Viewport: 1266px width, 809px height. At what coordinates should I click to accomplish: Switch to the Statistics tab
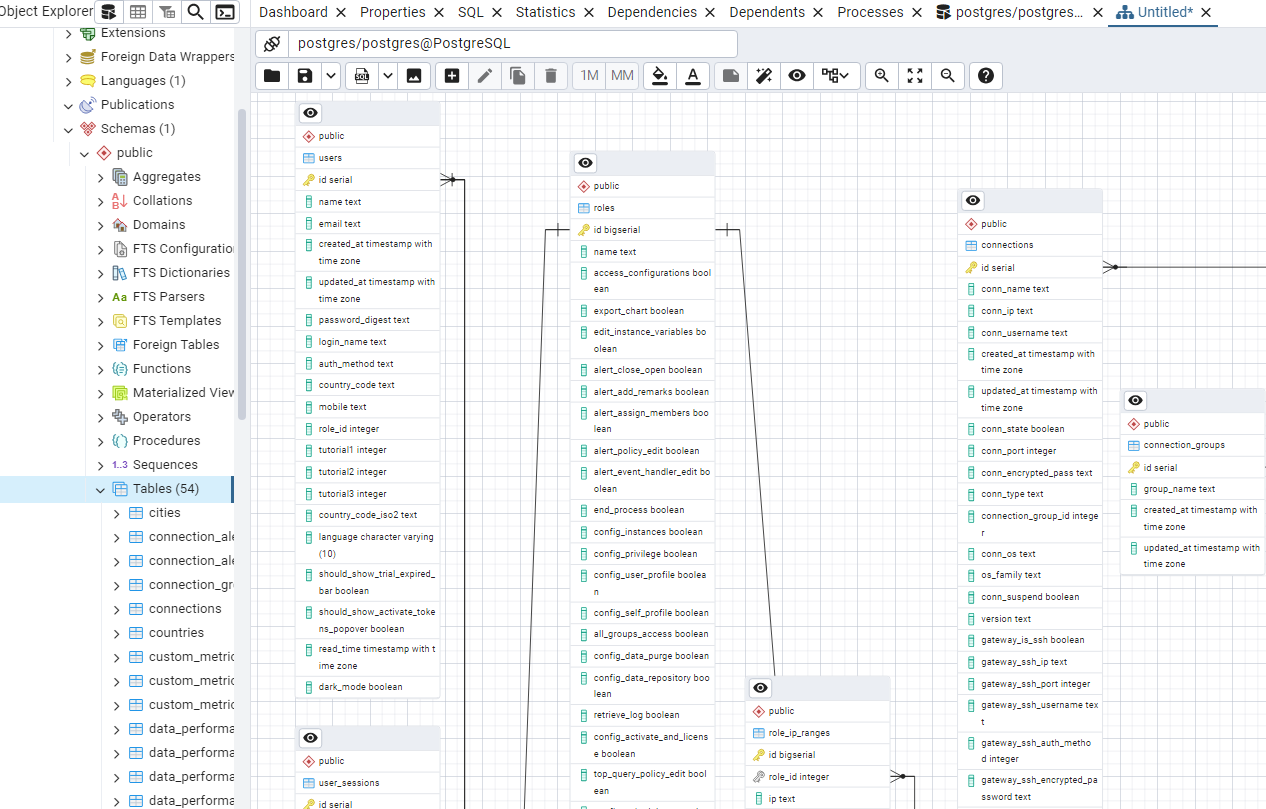pyautogui.click(x=545, y=12)
